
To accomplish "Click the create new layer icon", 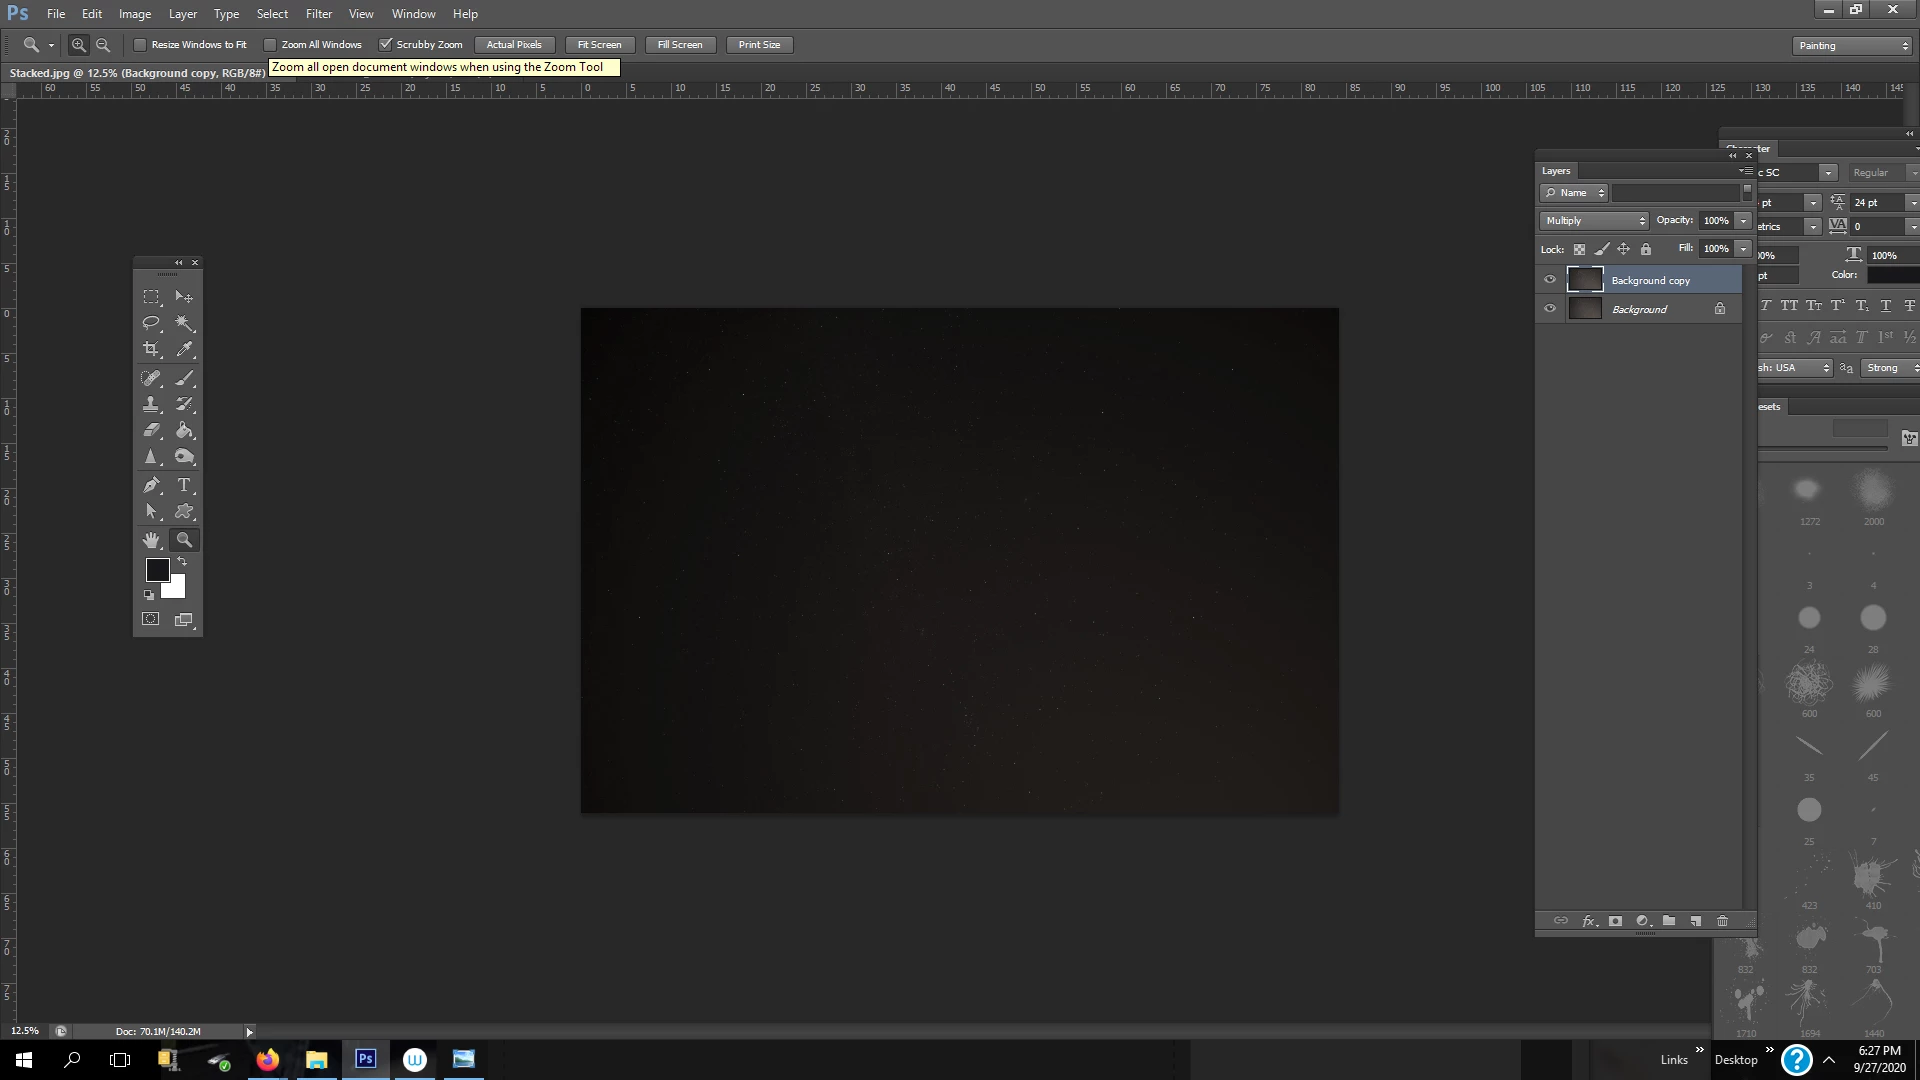I will click(1695, 921).
